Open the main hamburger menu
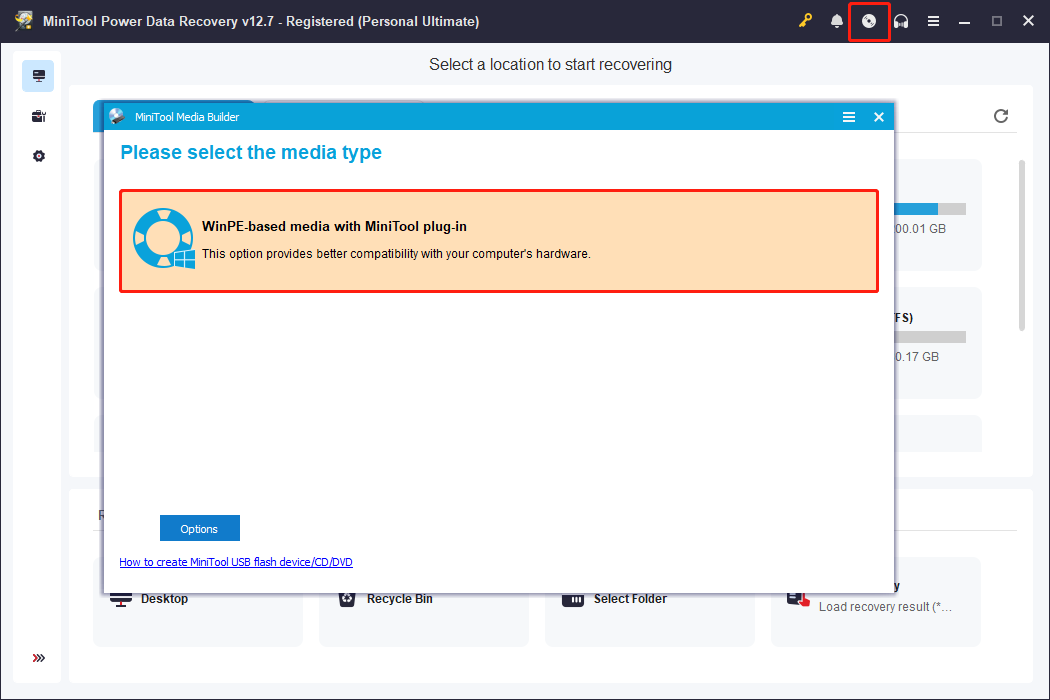The width and height of the screenshot is (1050, 700). pyautogui.click(x=933, y=21)
